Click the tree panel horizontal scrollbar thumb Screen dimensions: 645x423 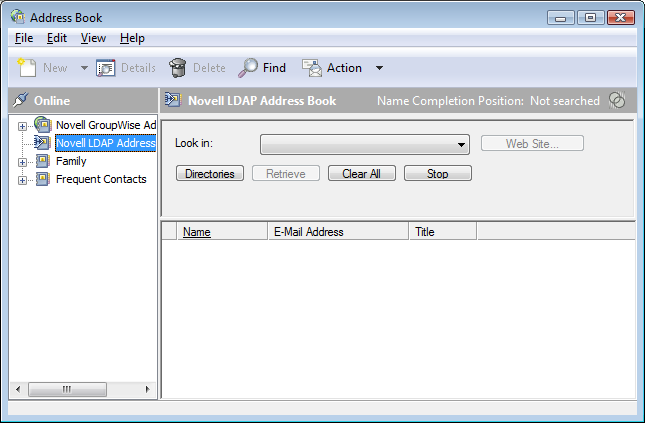67,389
